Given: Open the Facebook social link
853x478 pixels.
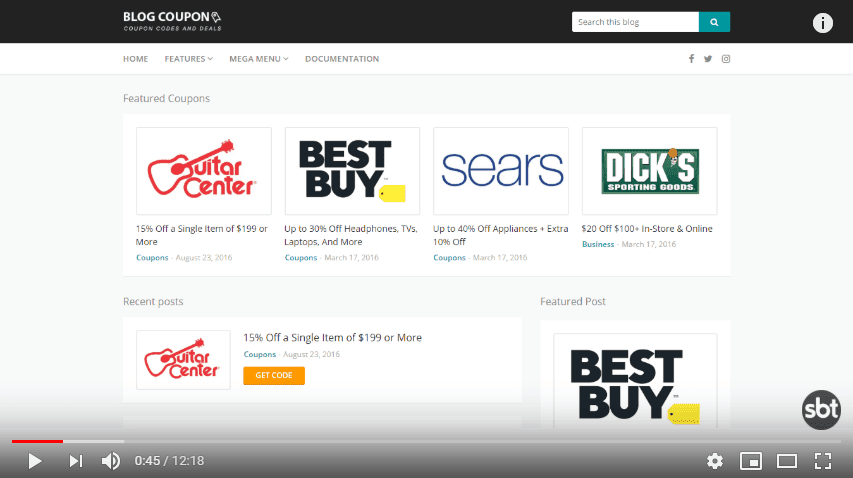Looking at the screenshot, I should pos(691,59).
